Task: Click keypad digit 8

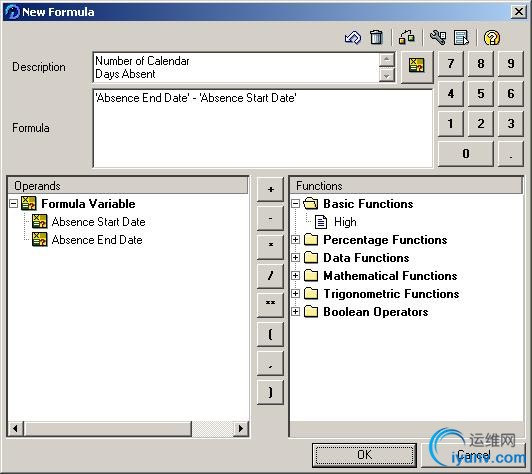Action: click(x=481, y=64)
